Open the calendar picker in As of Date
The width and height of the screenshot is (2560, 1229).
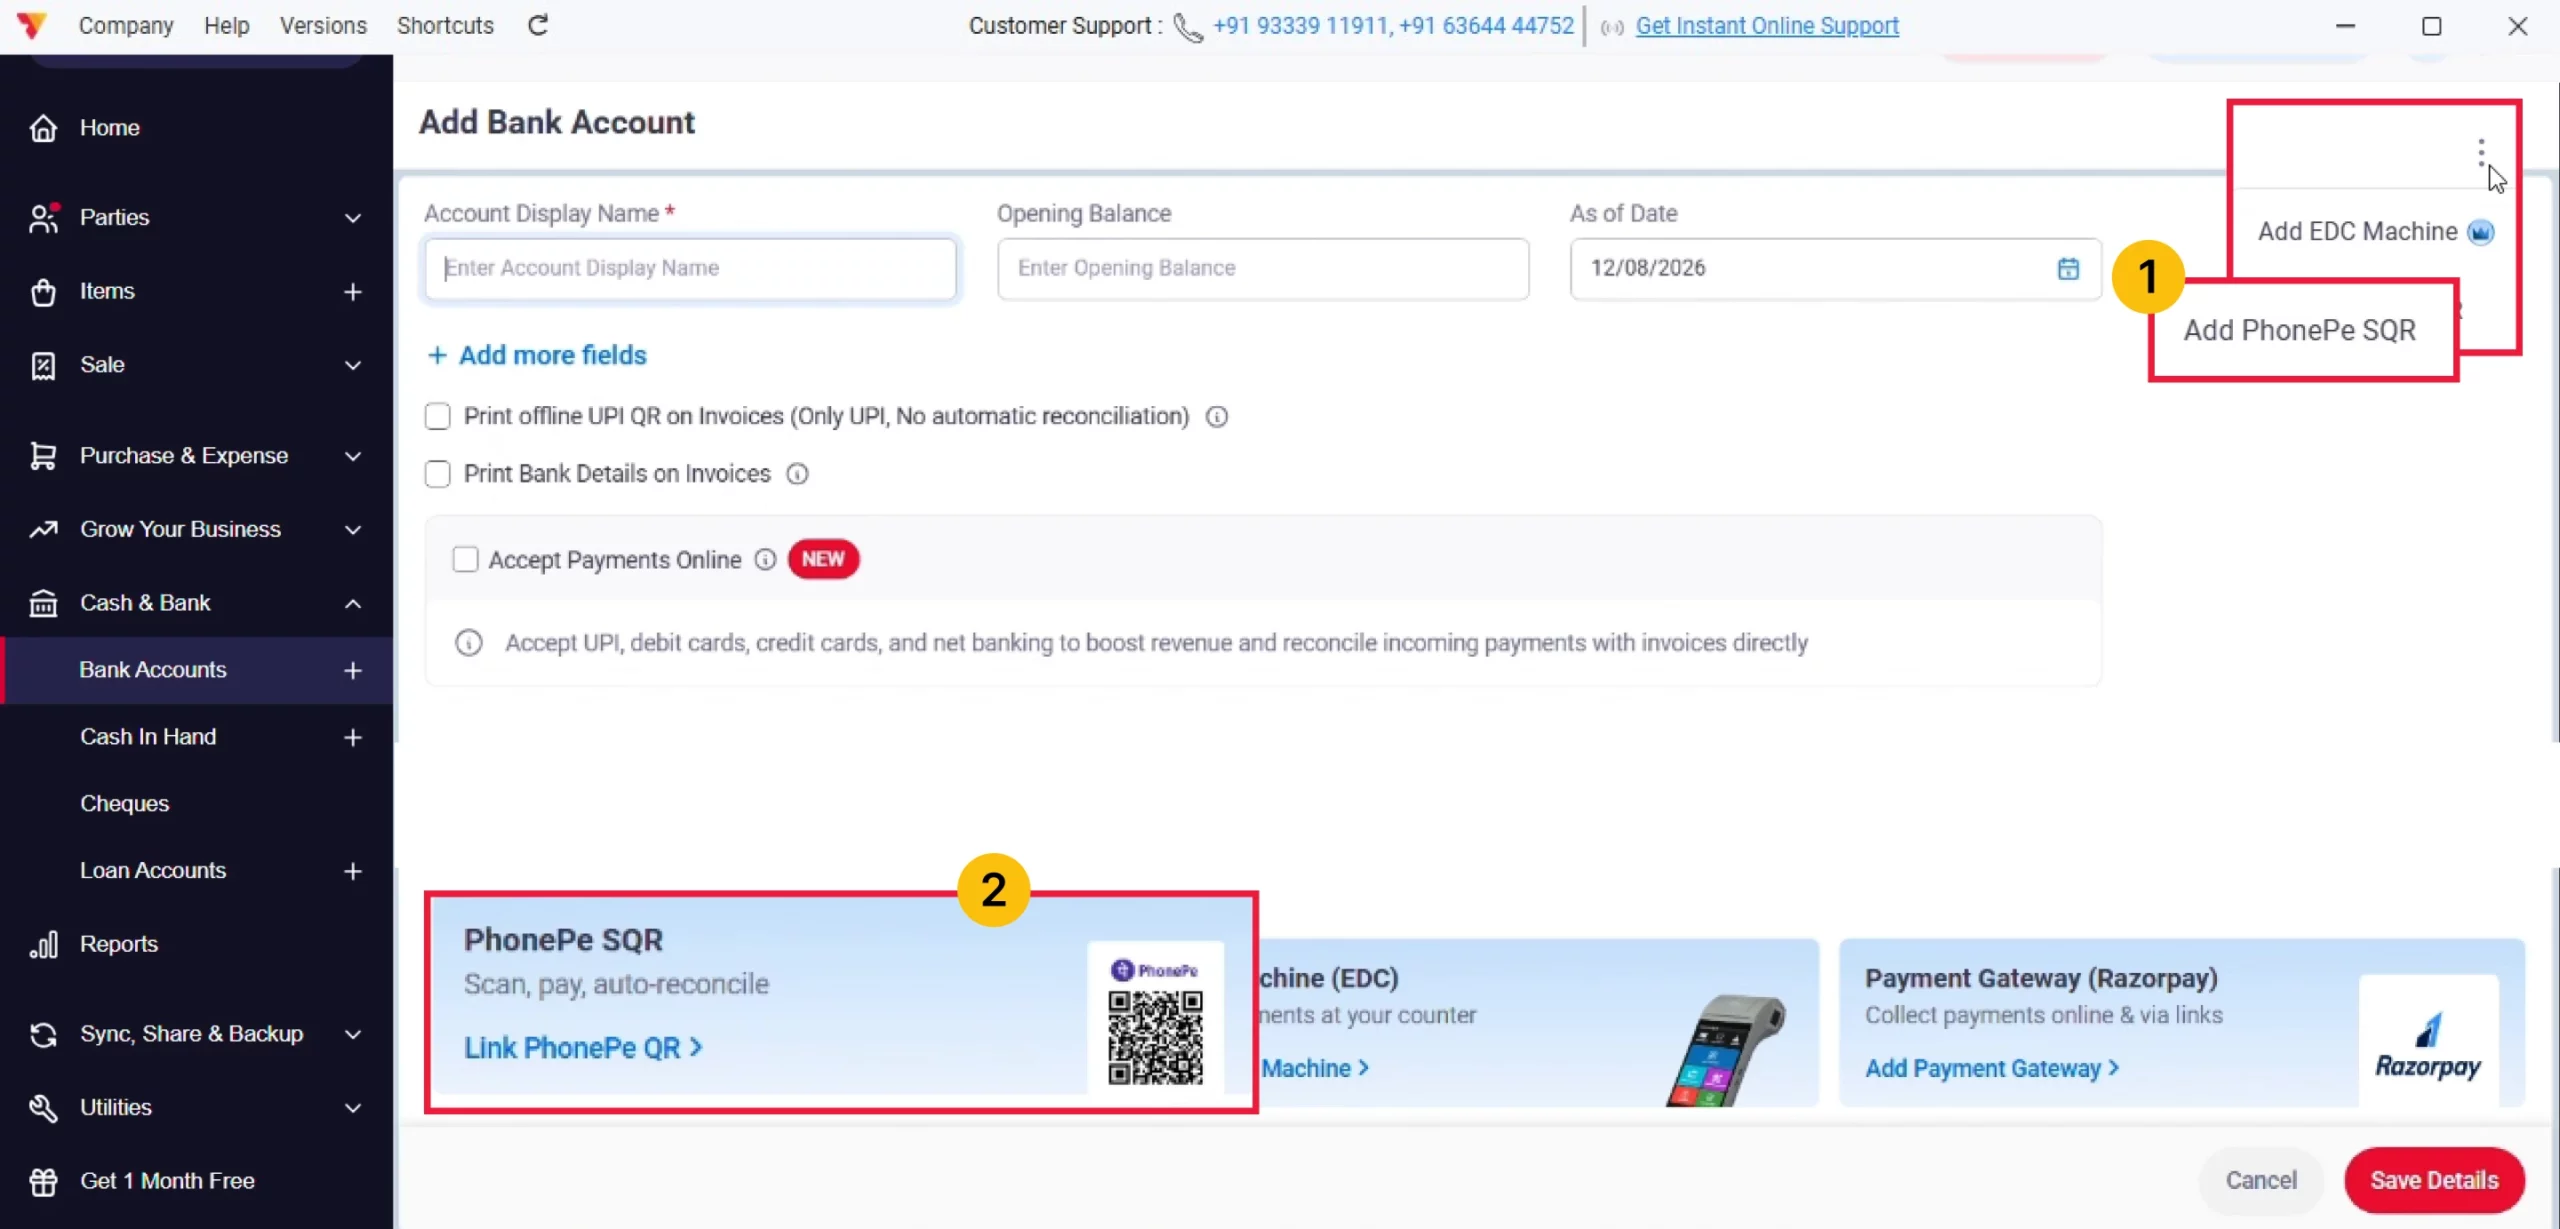tap(2068, 268)
